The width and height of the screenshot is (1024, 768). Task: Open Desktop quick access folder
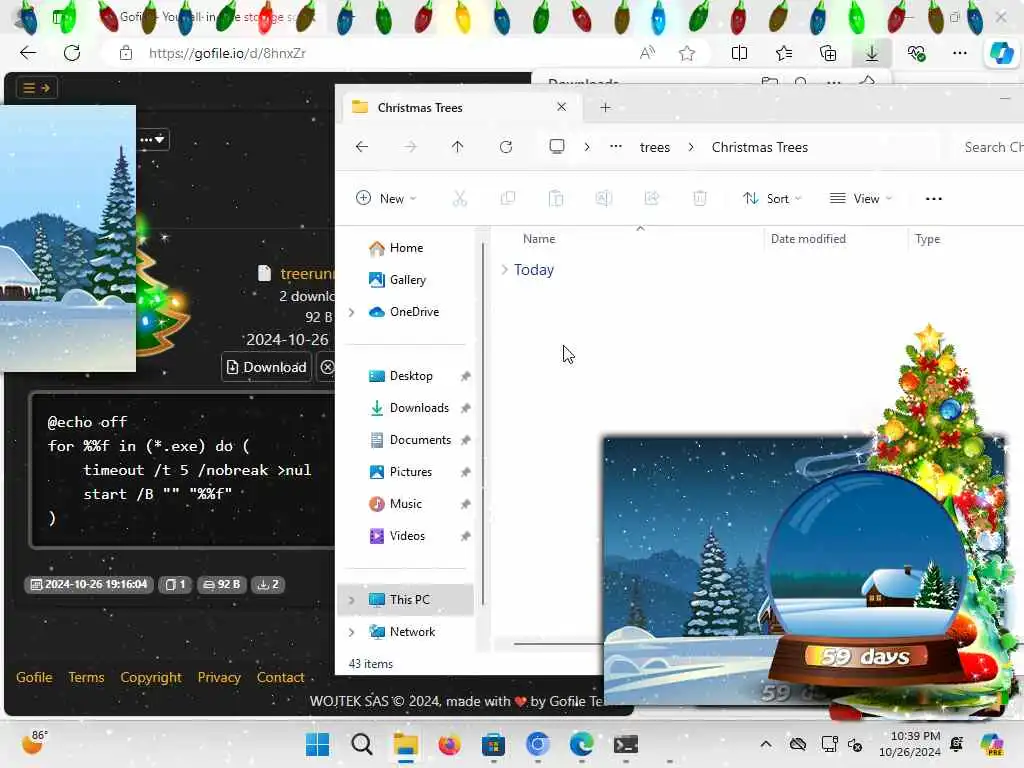(409, 376)
